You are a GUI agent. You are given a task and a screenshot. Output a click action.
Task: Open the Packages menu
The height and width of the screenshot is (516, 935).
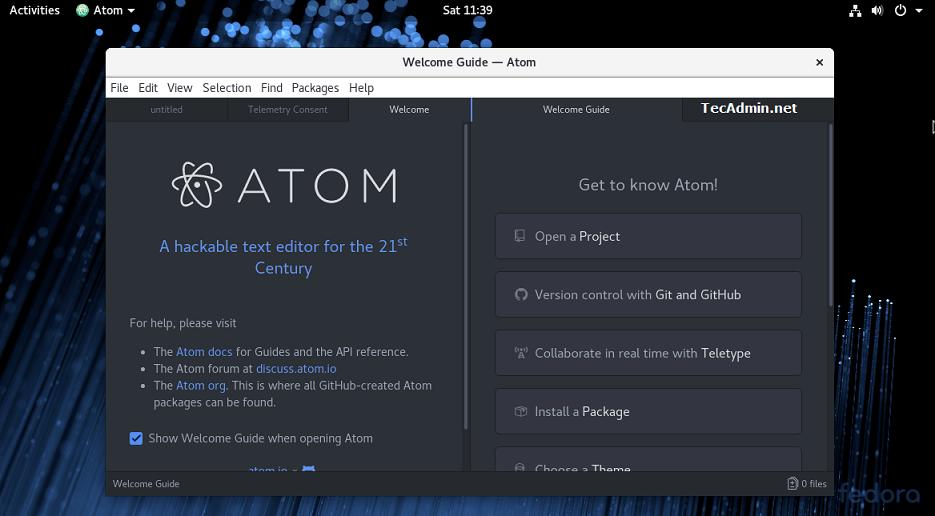point(315,88)
